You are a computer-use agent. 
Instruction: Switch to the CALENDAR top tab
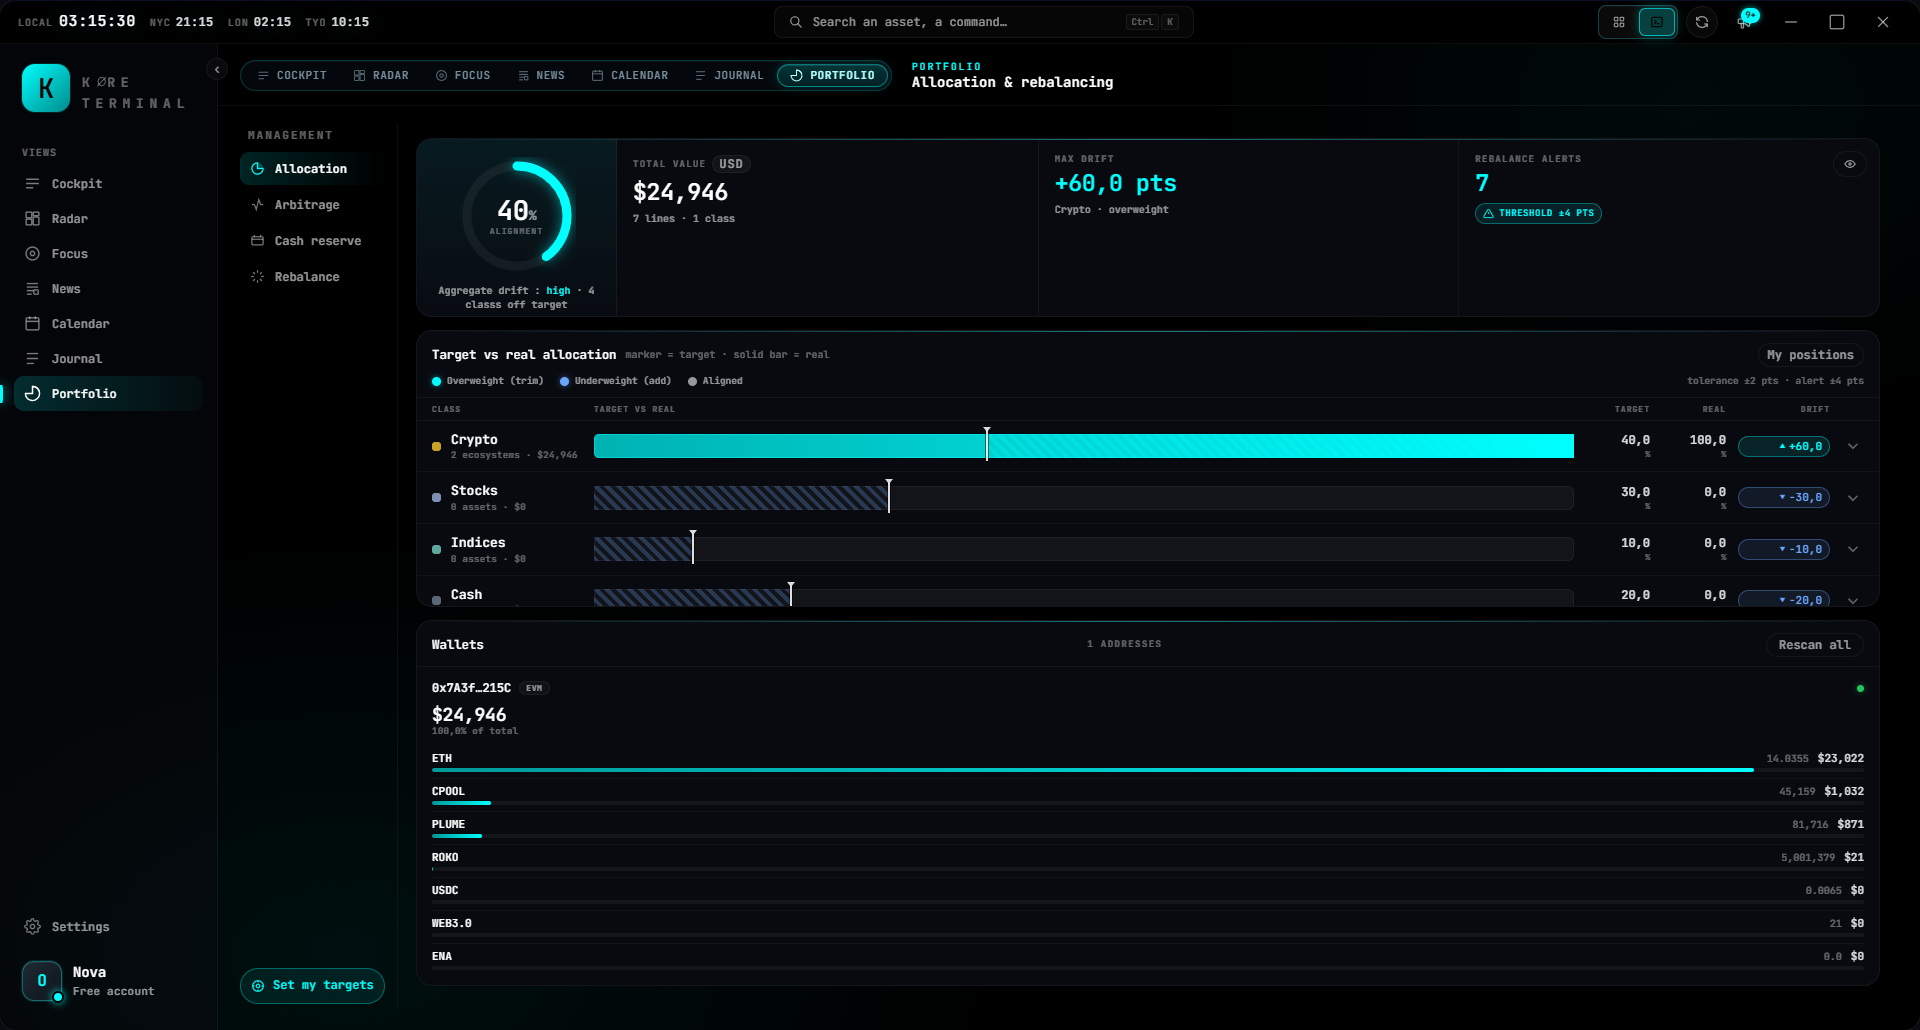[x=630, y=75]
